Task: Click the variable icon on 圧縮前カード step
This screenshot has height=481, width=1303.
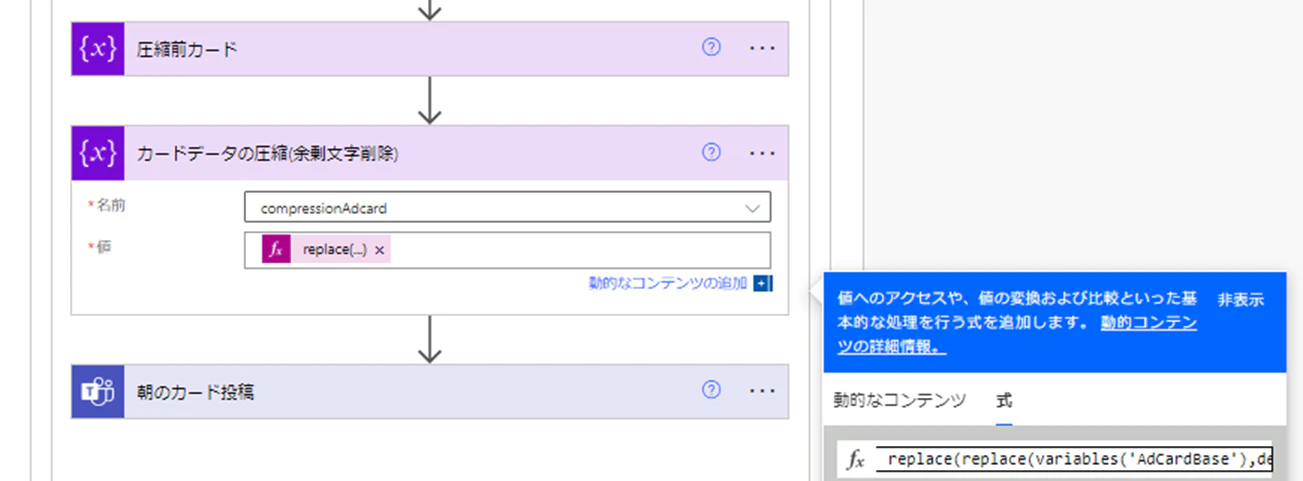Action: coord(97,48)
